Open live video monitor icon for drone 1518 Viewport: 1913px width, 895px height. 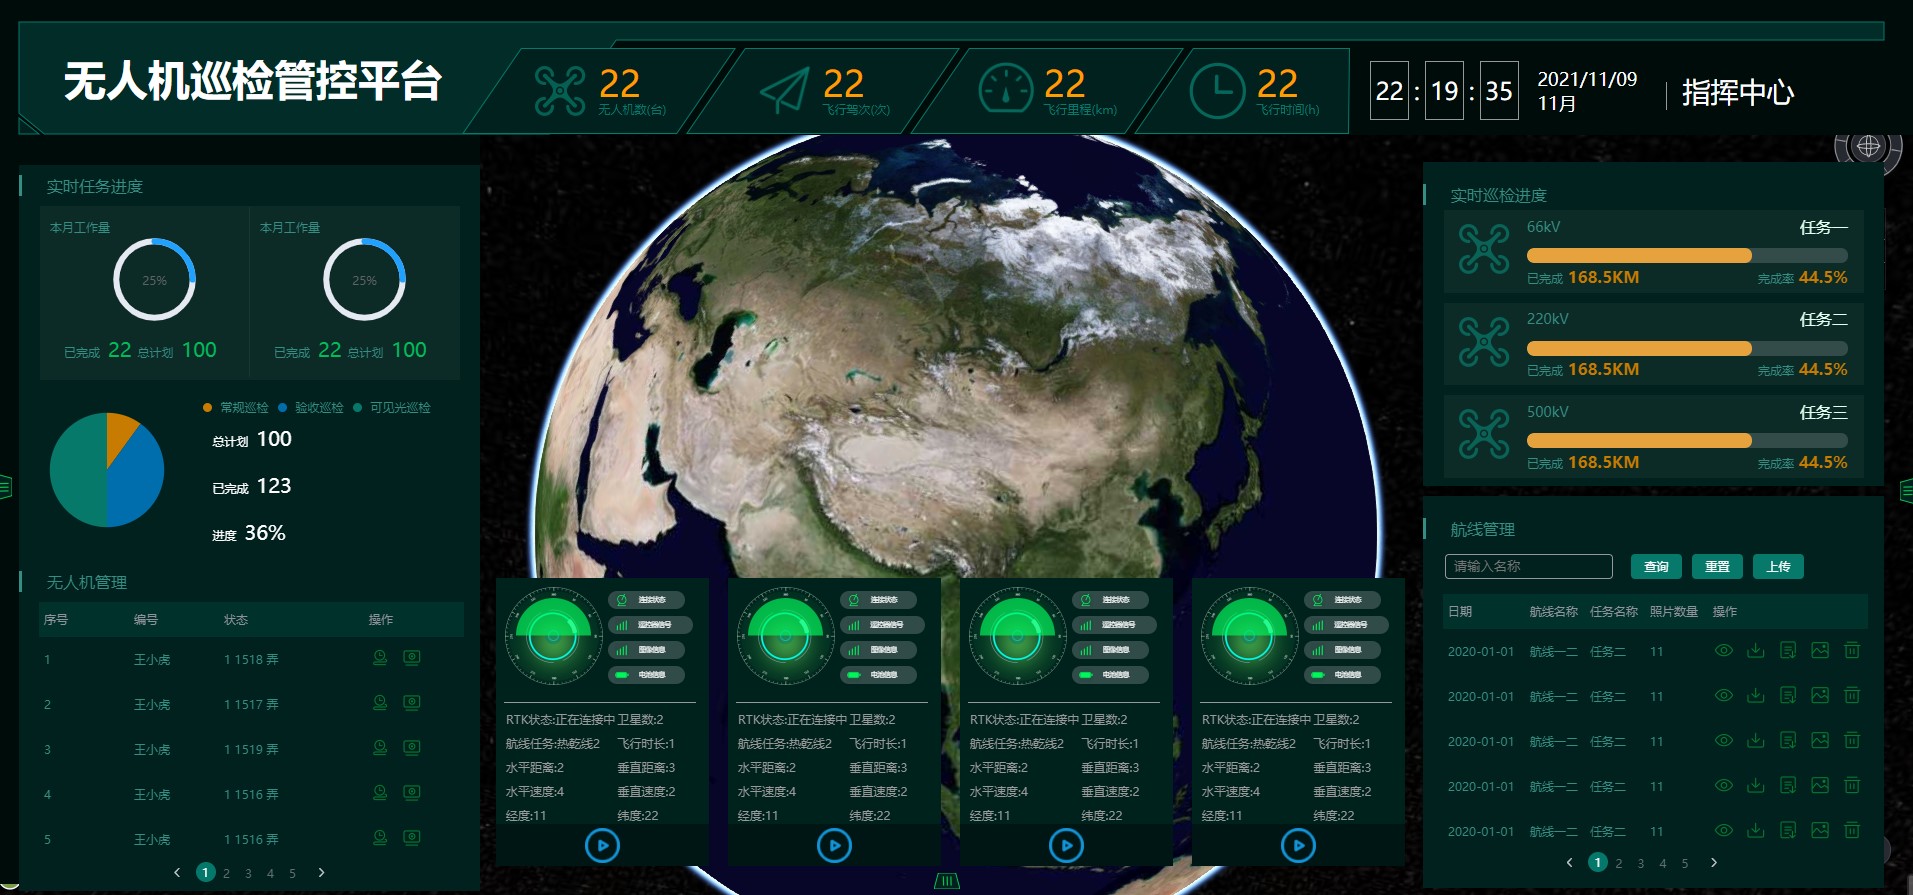coord(412,658)
